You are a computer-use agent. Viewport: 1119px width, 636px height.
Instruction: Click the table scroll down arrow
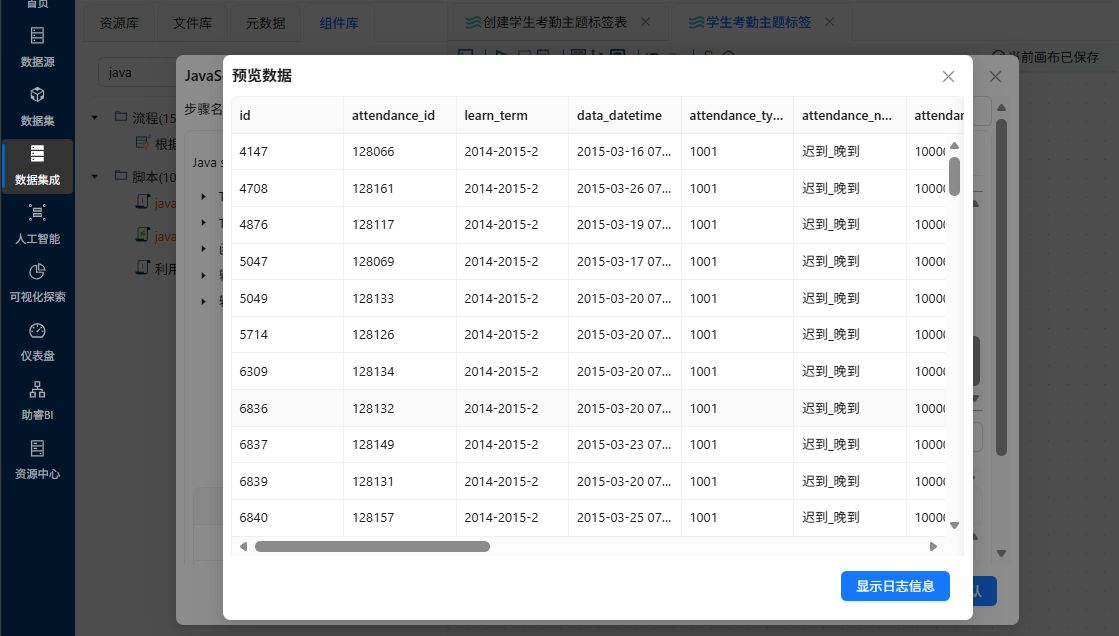coord(954,525)
